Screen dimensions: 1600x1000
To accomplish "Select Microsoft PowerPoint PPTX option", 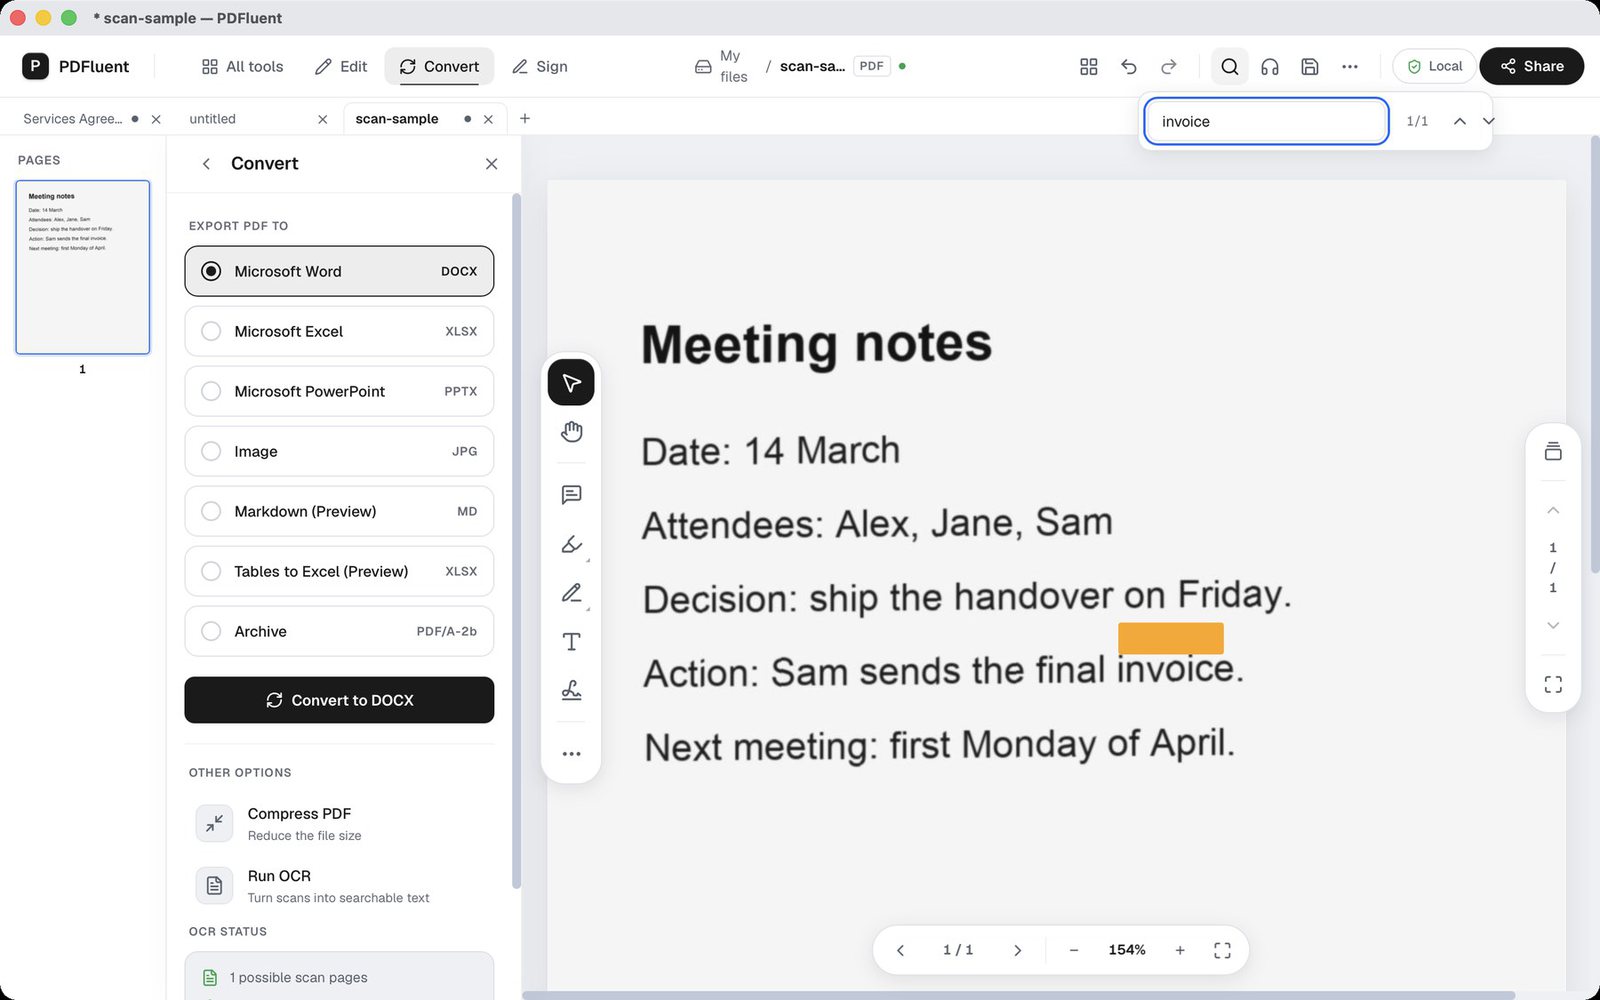I will tap(339, 391).
